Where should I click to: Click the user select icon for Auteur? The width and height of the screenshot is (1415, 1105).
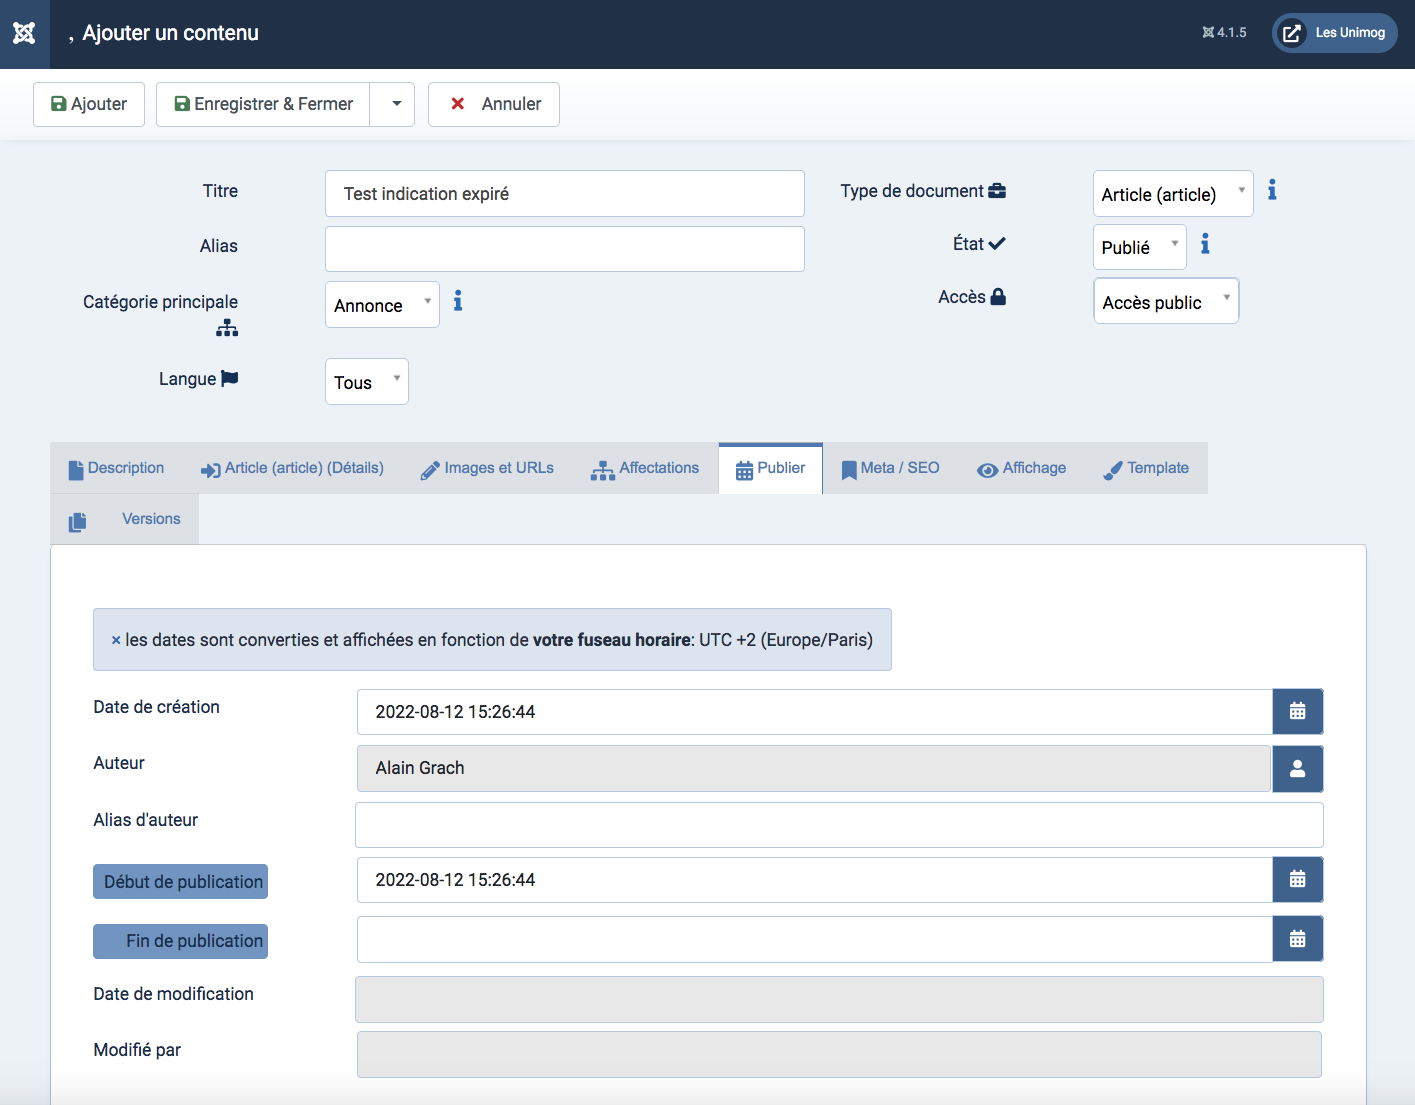[1298, 768]
